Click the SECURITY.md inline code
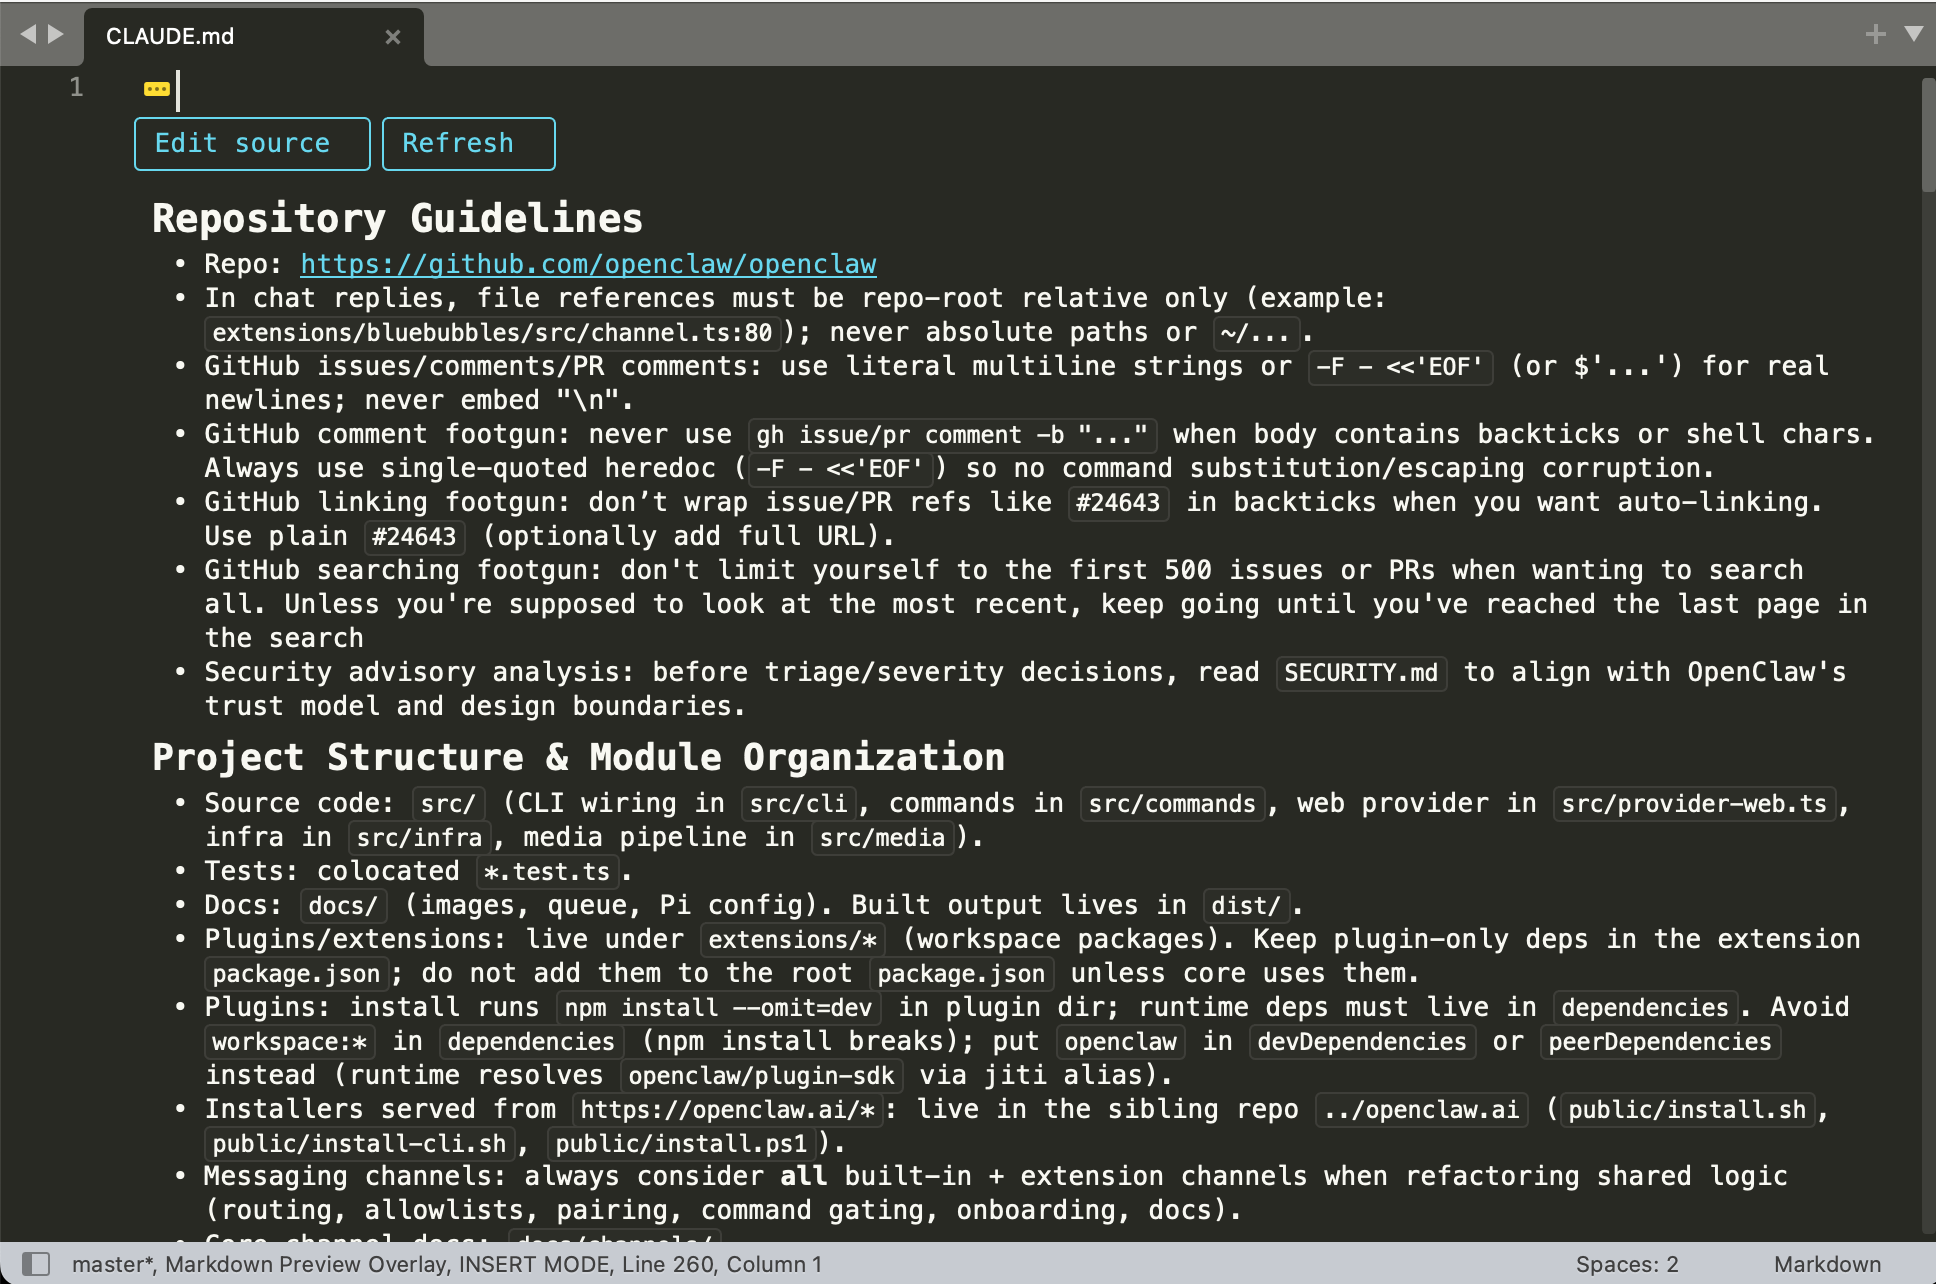 point(1361,673)
